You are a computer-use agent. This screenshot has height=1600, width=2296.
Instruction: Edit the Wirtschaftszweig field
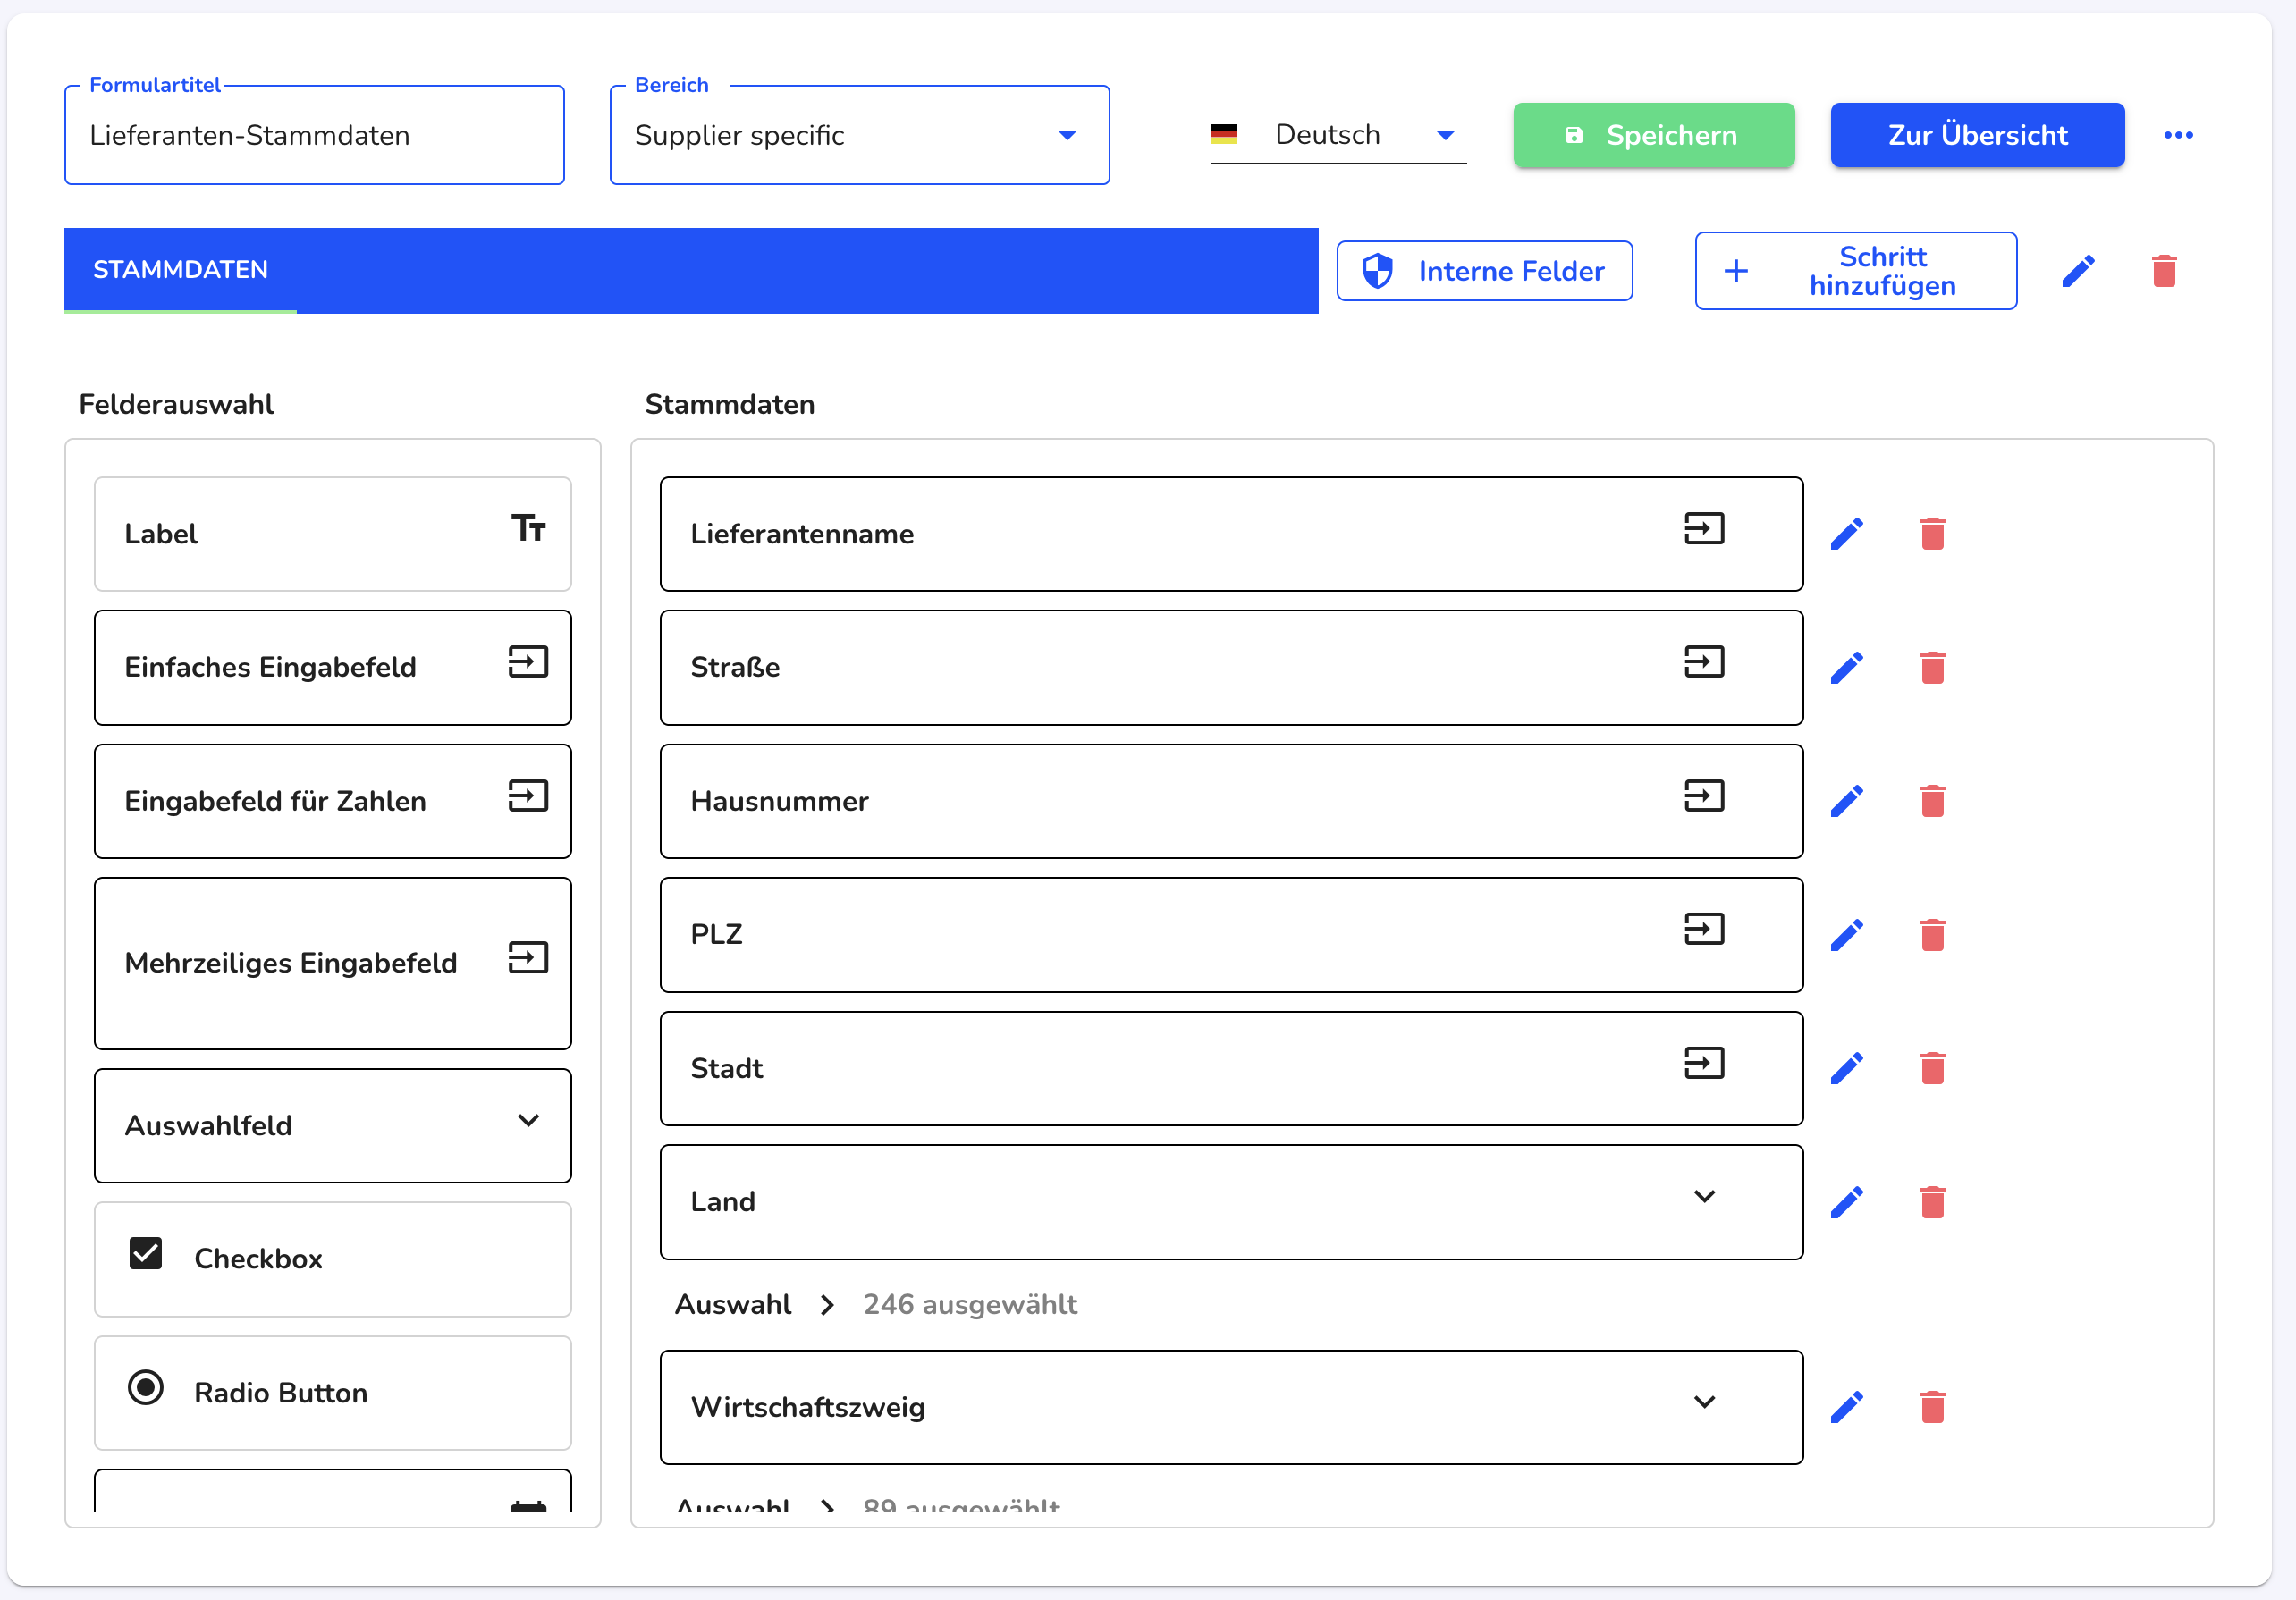coord(1846,1407)
